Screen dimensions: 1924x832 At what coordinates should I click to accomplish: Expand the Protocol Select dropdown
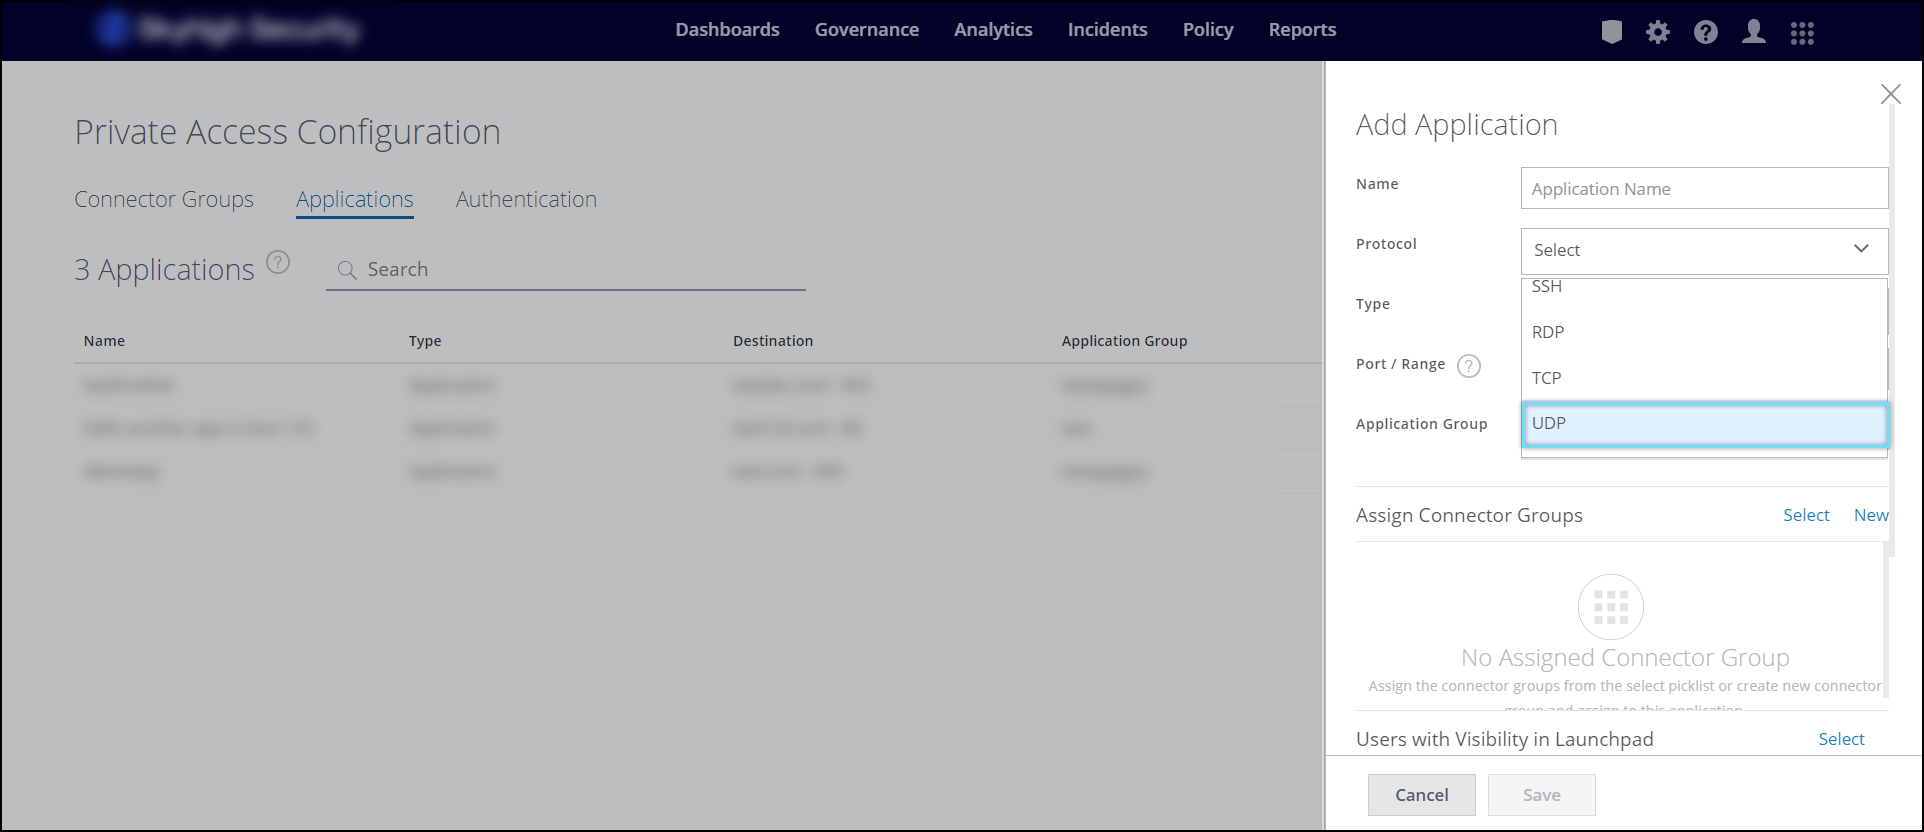click(x=1704, y=250)
